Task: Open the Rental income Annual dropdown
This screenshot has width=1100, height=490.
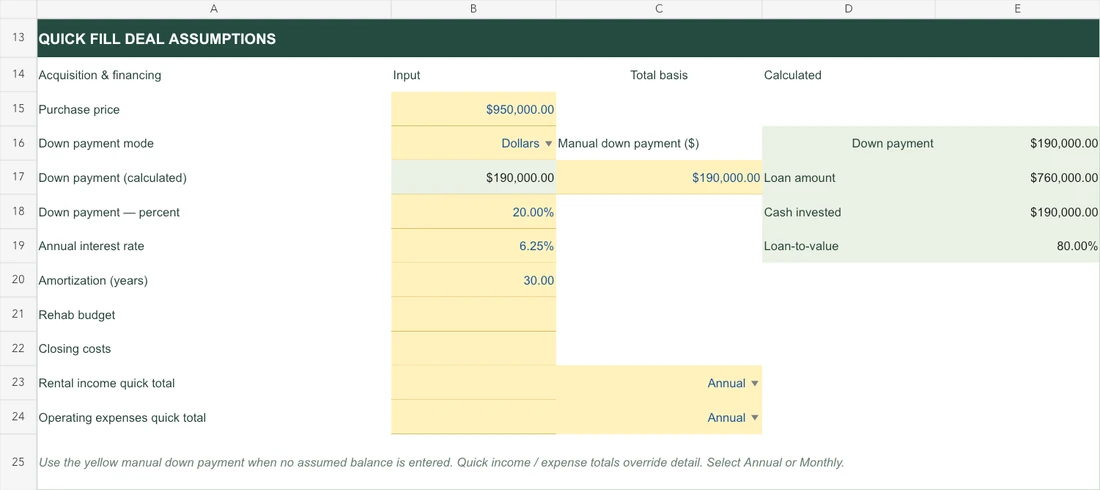Action: tap(755, 383)
